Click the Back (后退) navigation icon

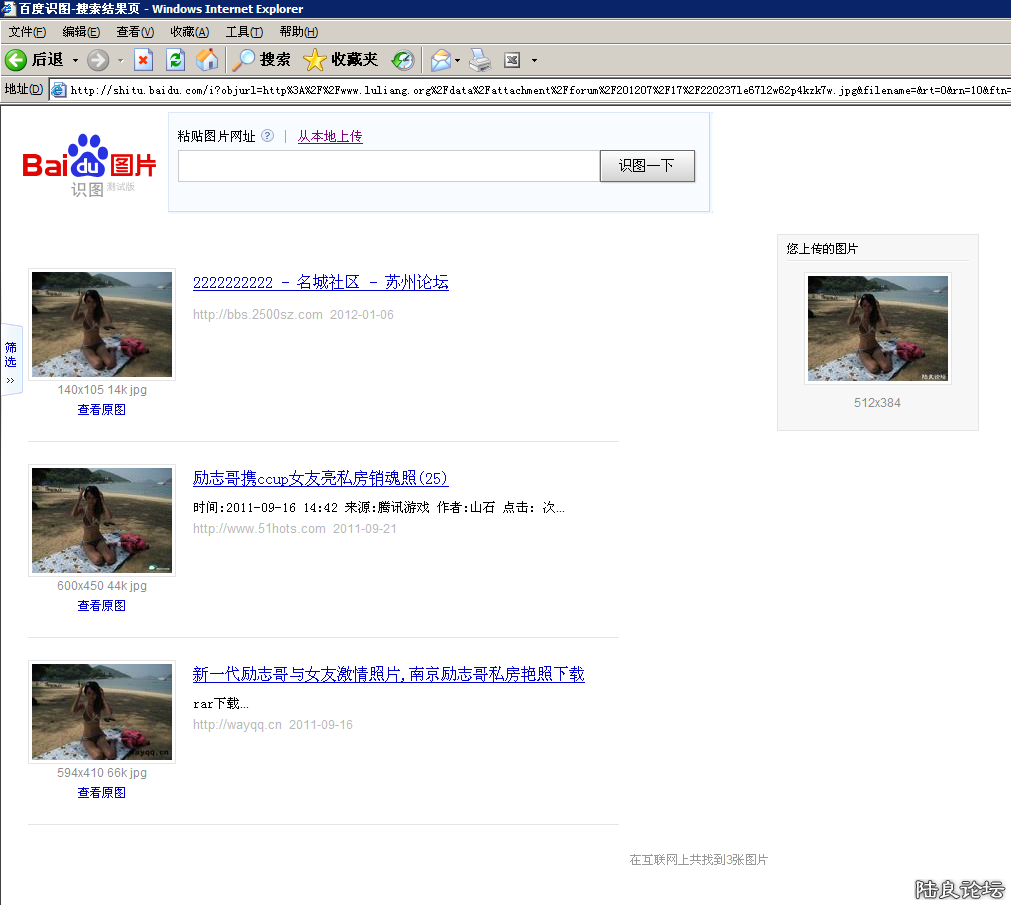point(18,59)
